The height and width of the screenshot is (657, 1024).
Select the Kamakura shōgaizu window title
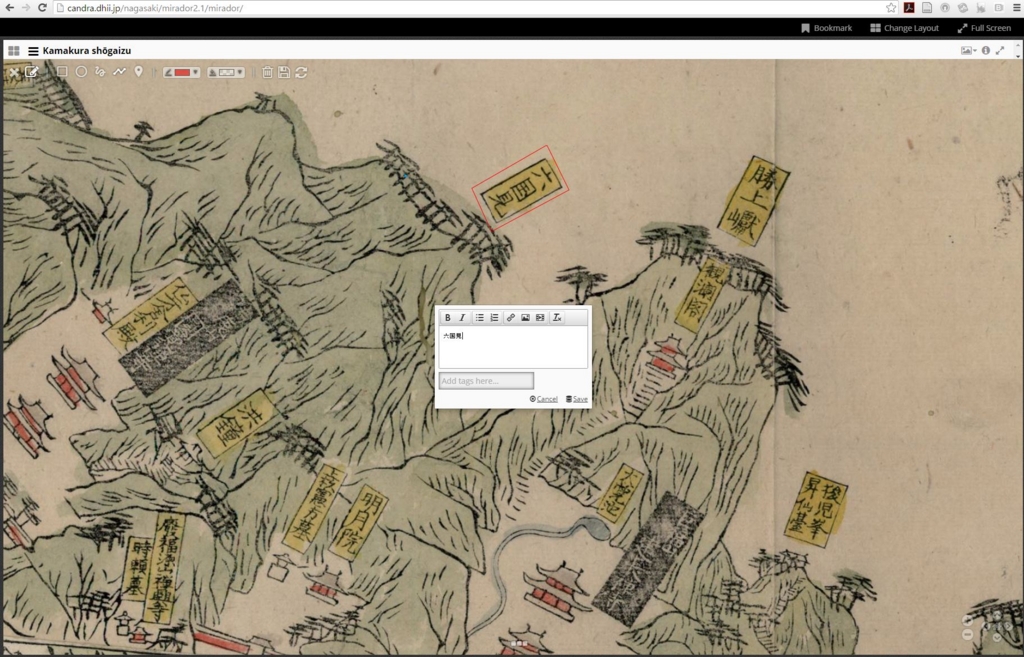(x=87, y=50)
